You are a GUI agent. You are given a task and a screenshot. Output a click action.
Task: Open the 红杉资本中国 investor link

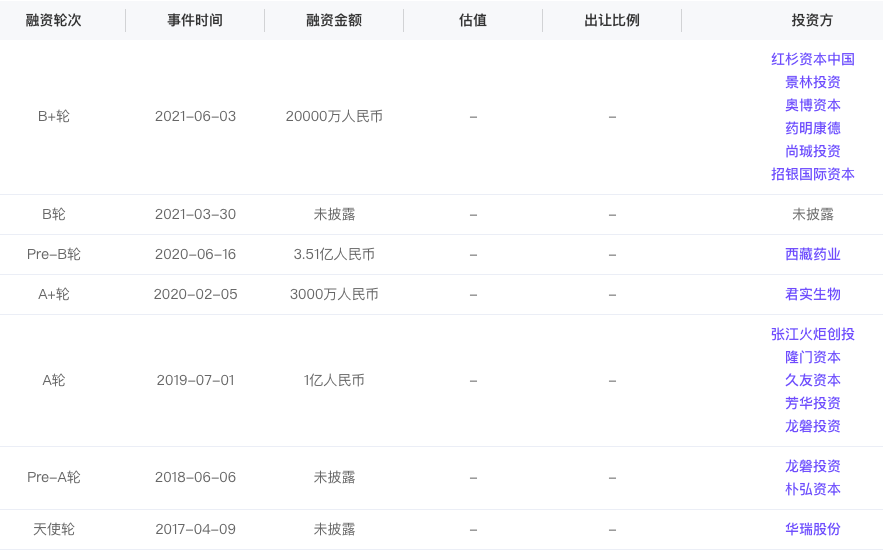click(812, 59)
